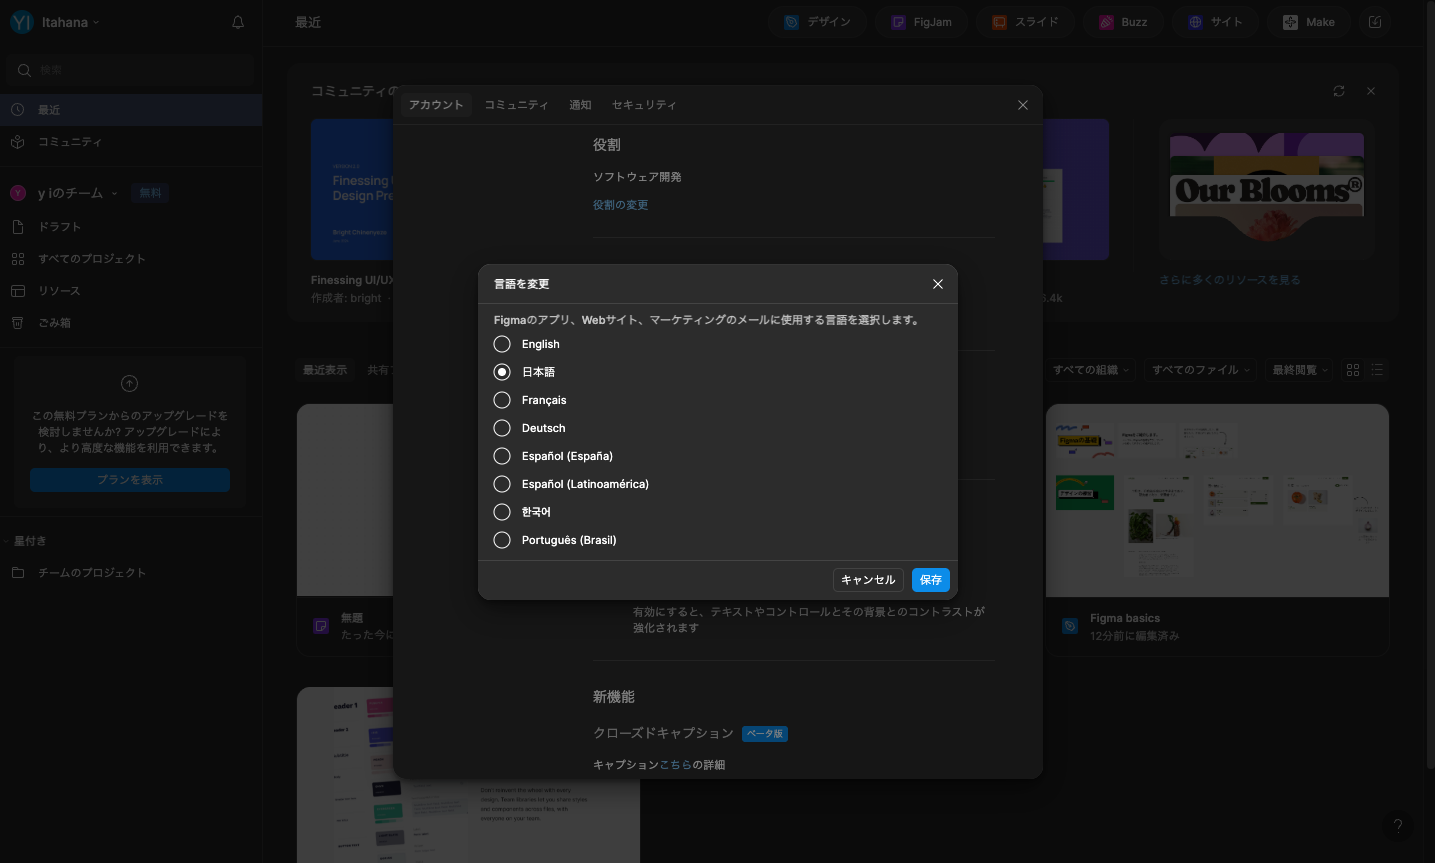Select the English language radio button
This screenshot has height=863, width=1435.
pos(502,344)
